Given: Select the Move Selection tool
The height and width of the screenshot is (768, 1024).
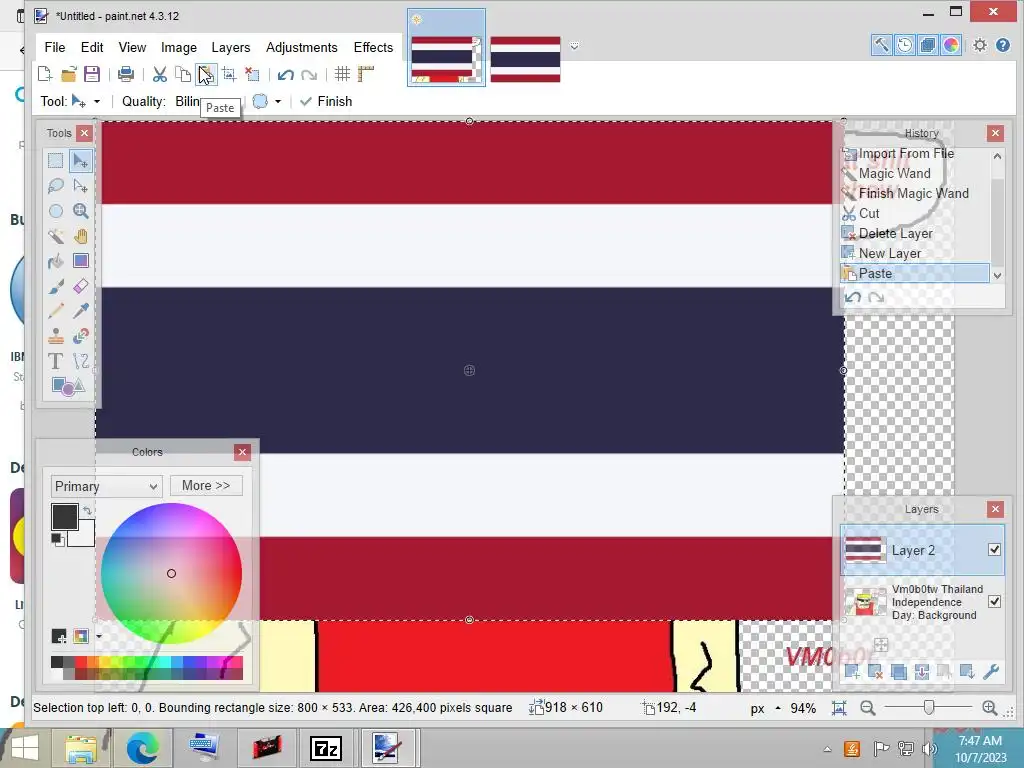Looking at the screenshot, I should [80, 186].
